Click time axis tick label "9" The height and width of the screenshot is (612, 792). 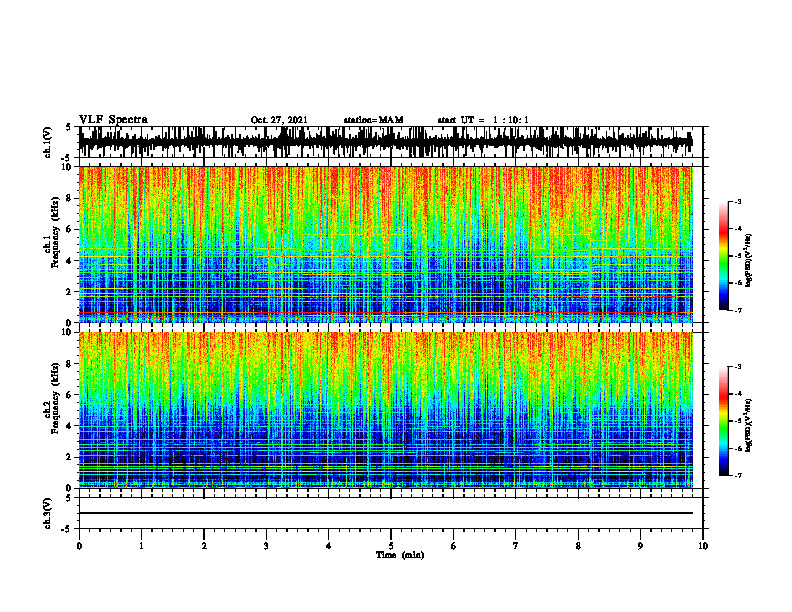coord(640,546)
